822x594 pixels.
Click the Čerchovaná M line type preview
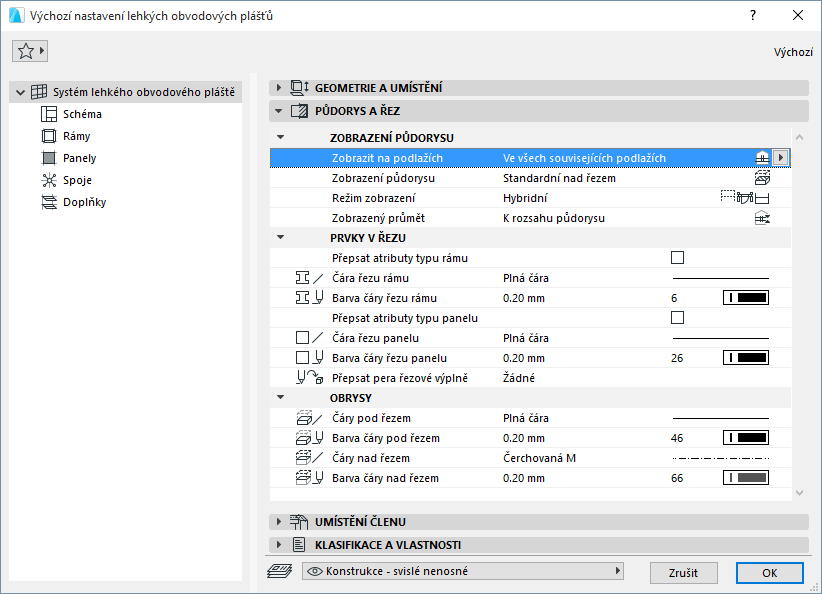pos(721,458)
